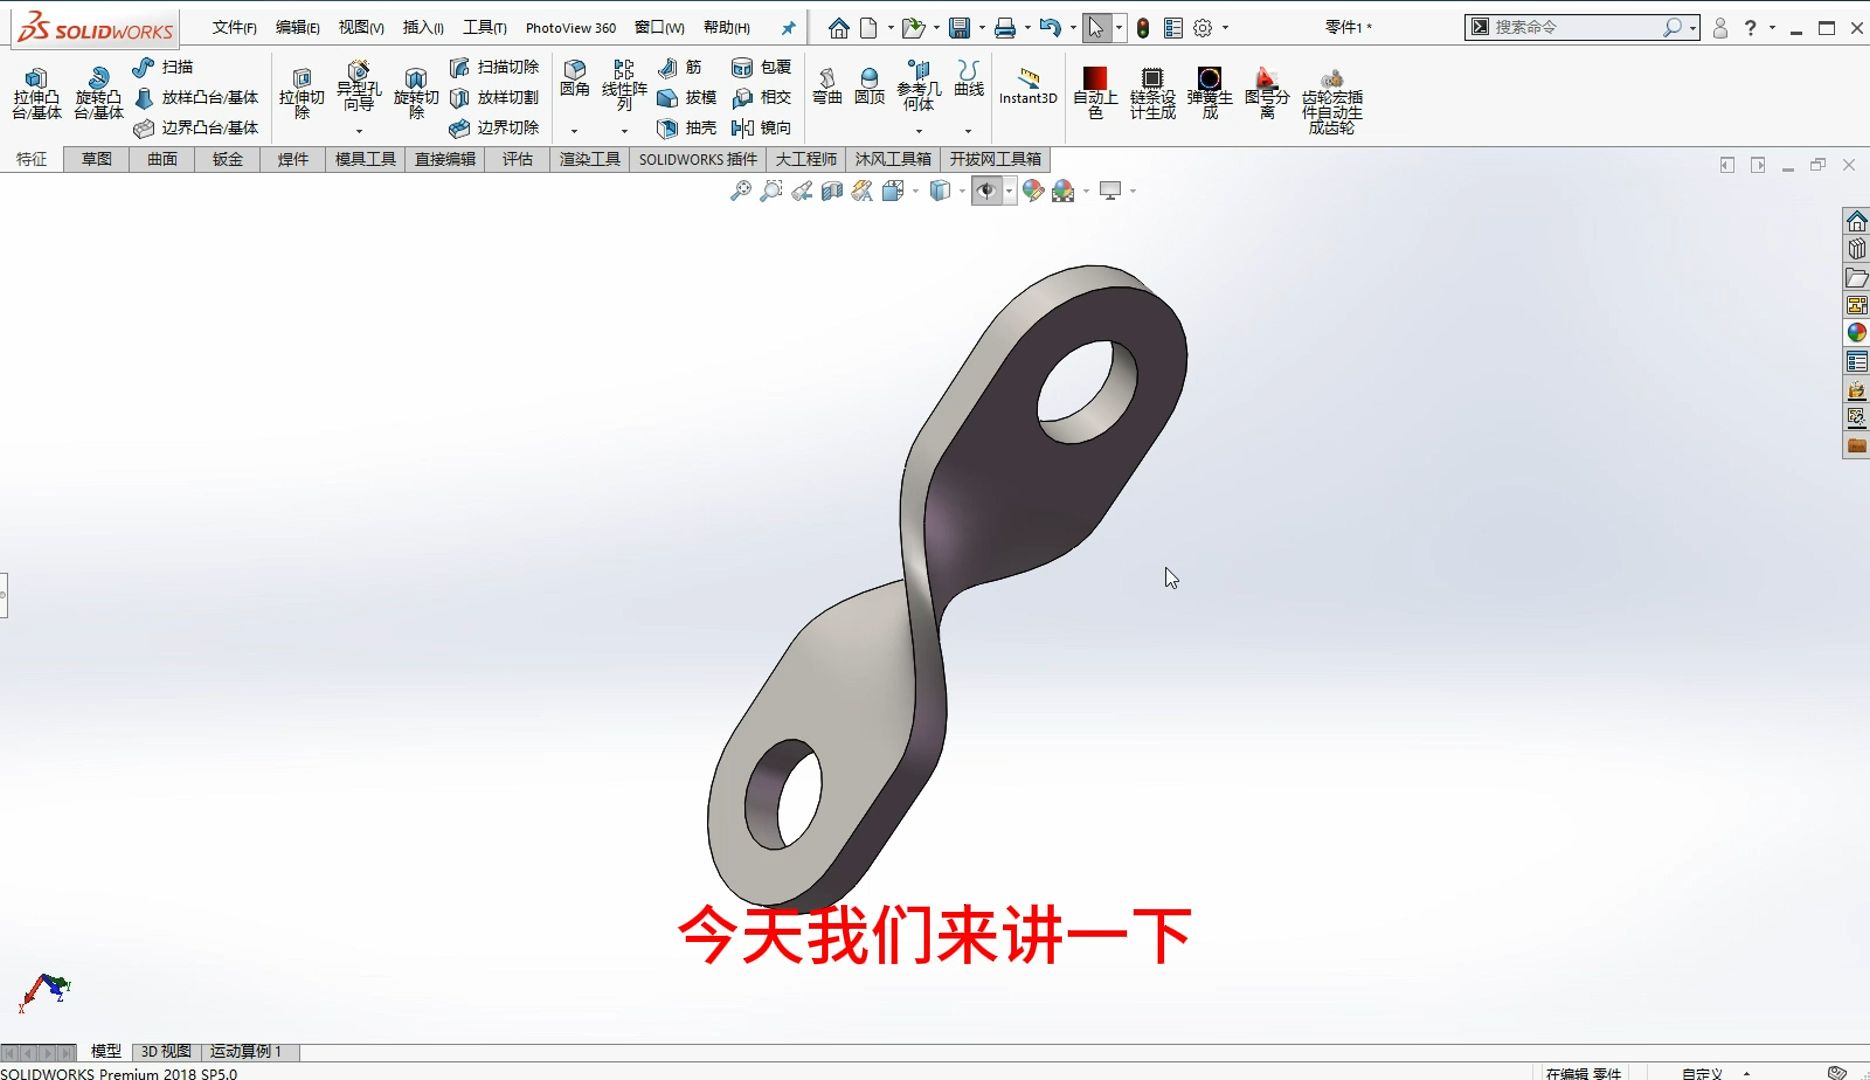The width and height of the screenshot is (1870, 1080).
Task: Run the gear auto-generation (齿轮宏插件) plugin
Action: (1332, 101)
